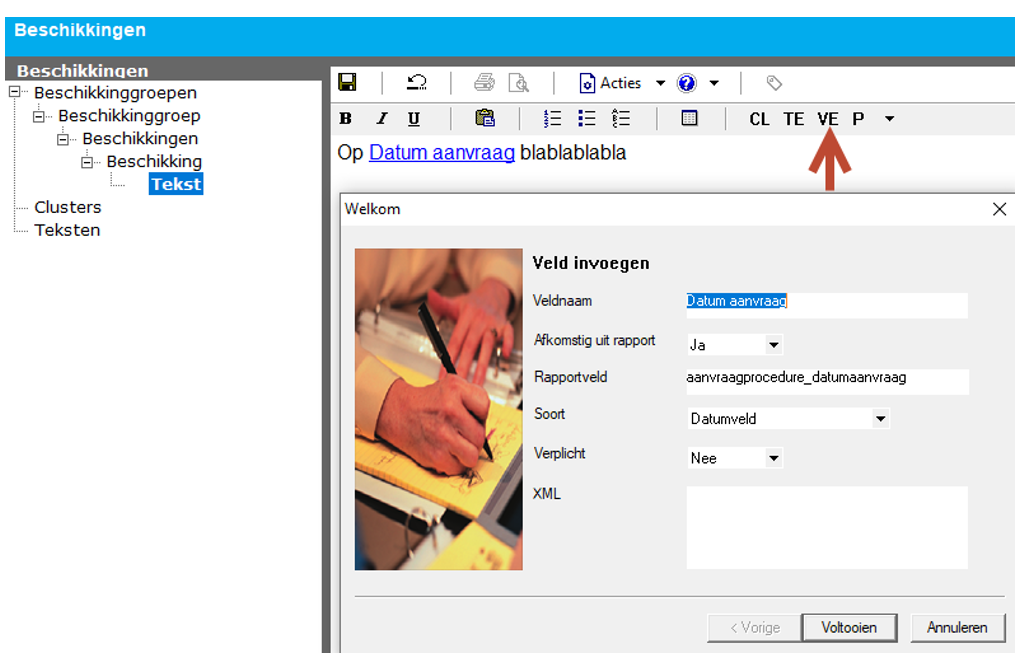
Task: Open the Soort Datumveld dropdown
Action: tap(880, 419)
